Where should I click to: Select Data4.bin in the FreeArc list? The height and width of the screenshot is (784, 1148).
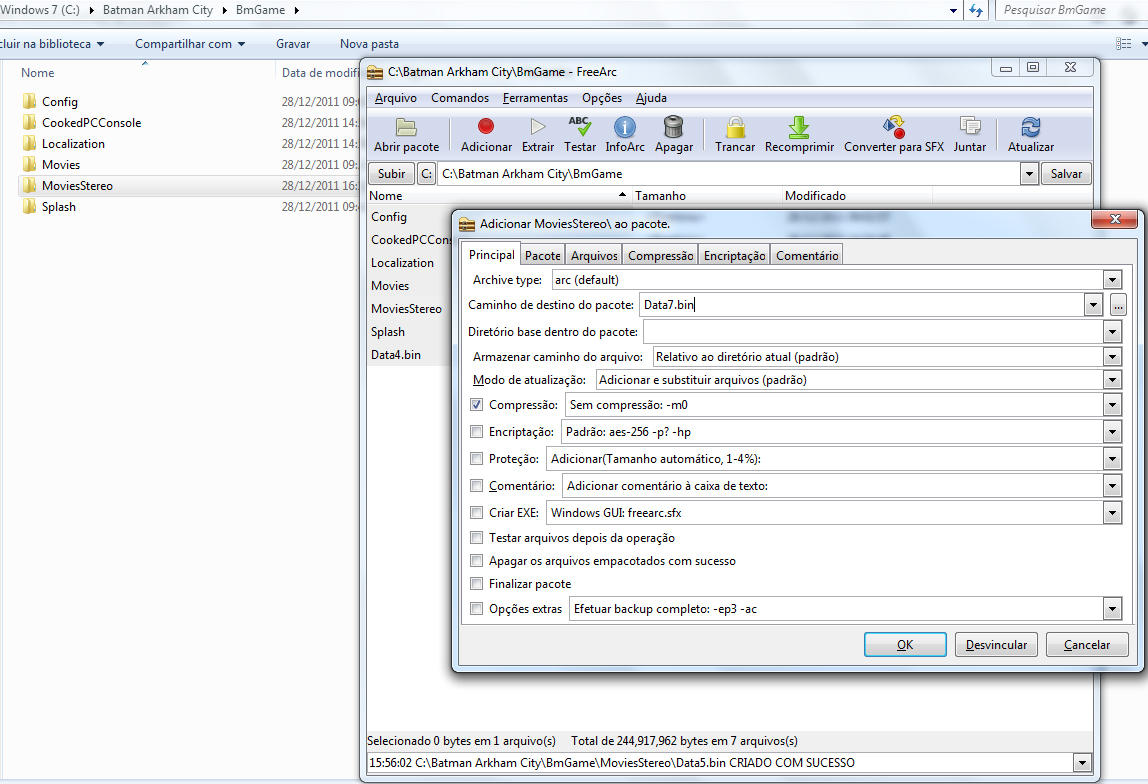(x=395, y=354)
